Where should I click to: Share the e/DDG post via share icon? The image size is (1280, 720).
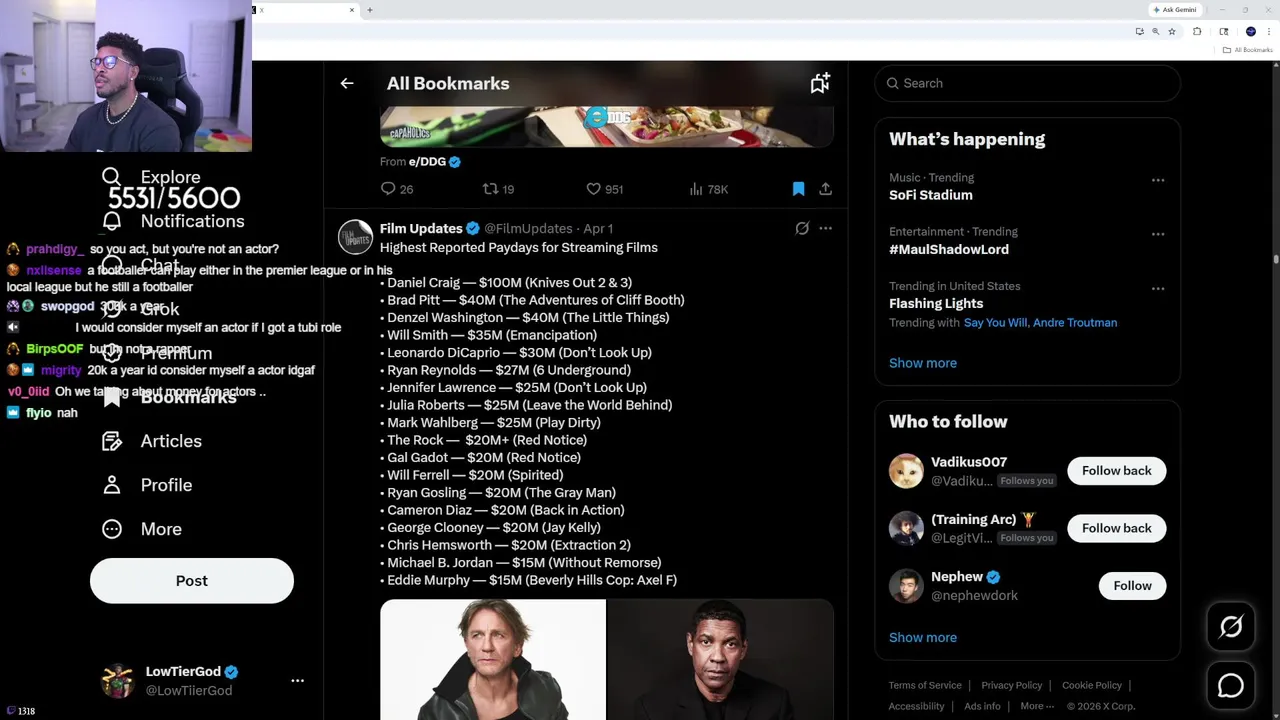coord(825,189)
